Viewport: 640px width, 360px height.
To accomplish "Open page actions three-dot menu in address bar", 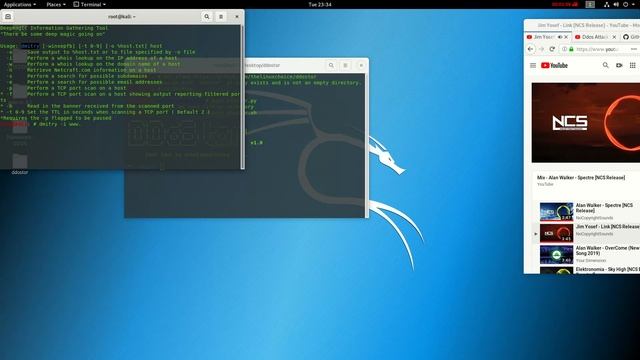I will tap(633, 49).
